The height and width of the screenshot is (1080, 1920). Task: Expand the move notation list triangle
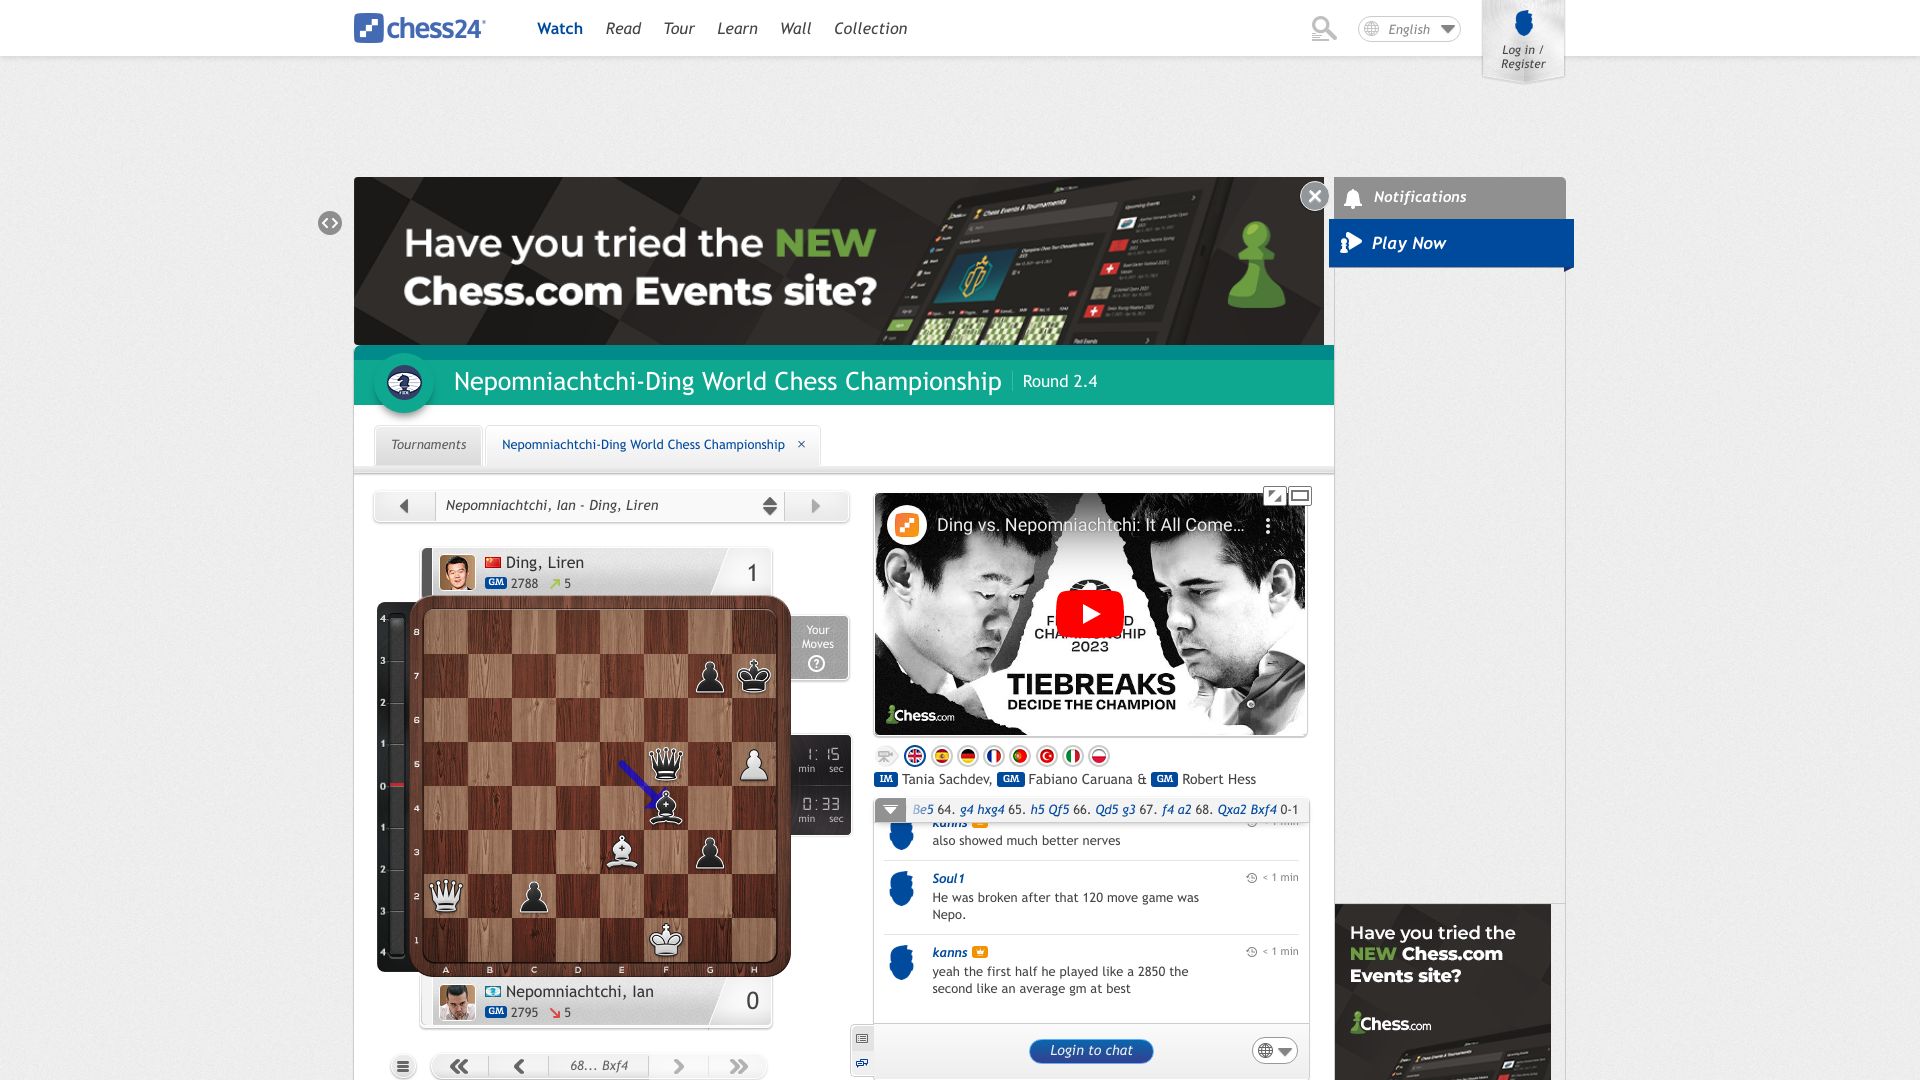click(890, 810)
